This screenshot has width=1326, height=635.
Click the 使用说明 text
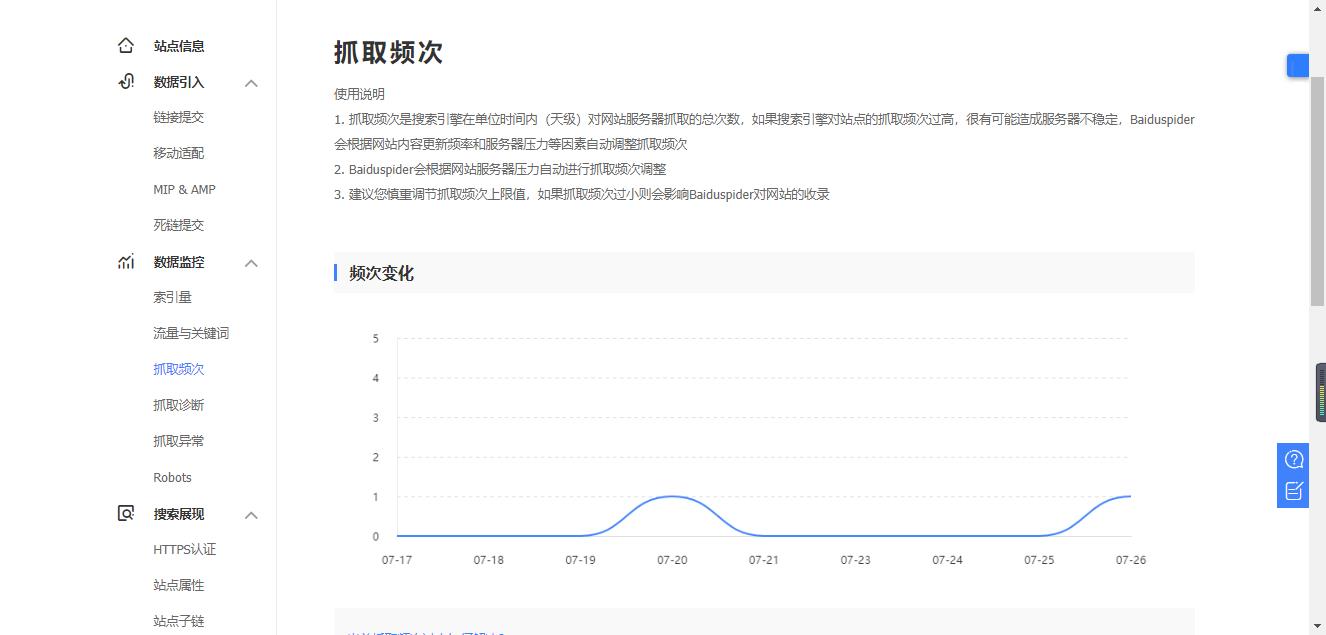[x=359, y=94]
